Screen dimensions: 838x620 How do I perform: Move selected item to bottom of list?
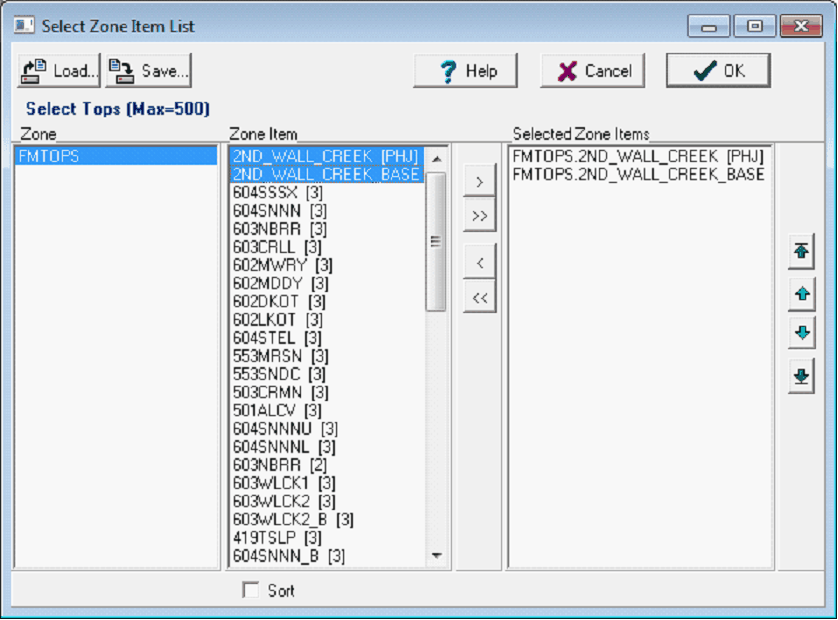(x=800, y=376)
